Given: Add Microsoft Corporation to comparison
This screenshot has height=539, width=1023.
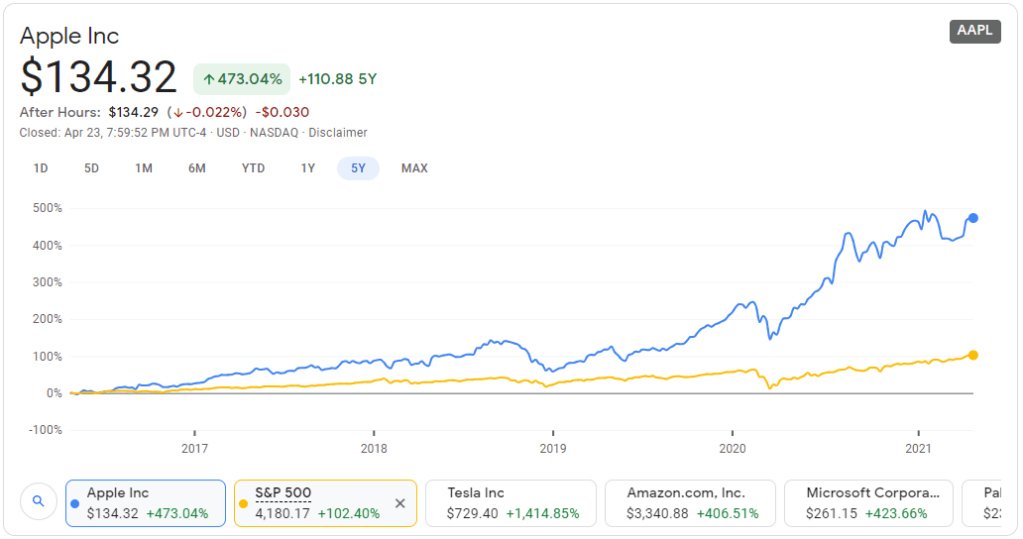Looking at the screenshot, I should (x=869, y=503).
